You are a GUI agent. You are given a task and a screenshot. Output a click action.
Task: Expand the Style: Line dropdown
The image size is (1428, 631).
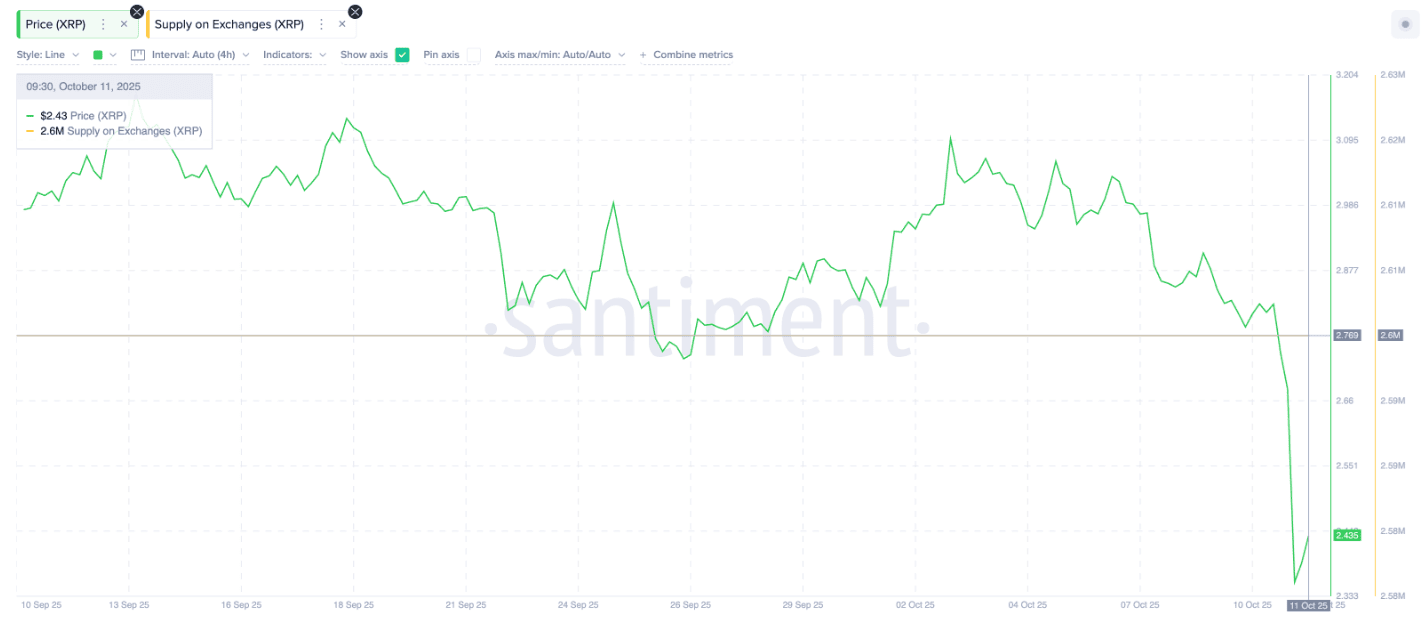pyautogui.click(x=49, y=55)
